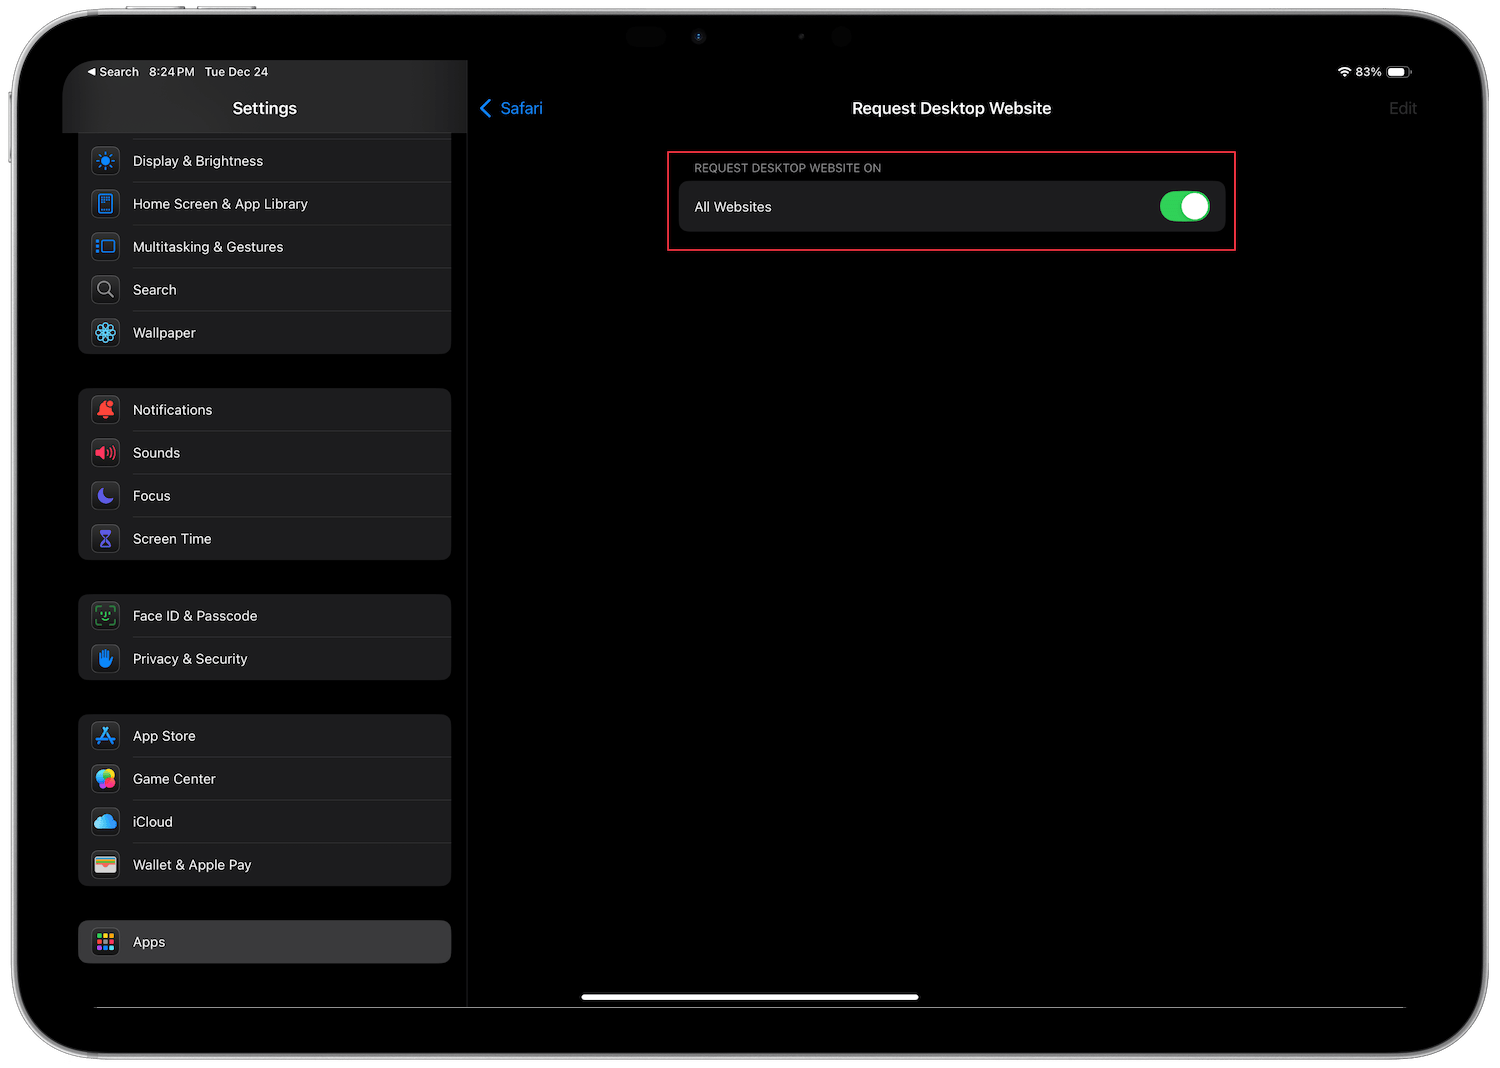
Task: Open Face ID & Passcode settings icon
Action: (x=105, y=615)
